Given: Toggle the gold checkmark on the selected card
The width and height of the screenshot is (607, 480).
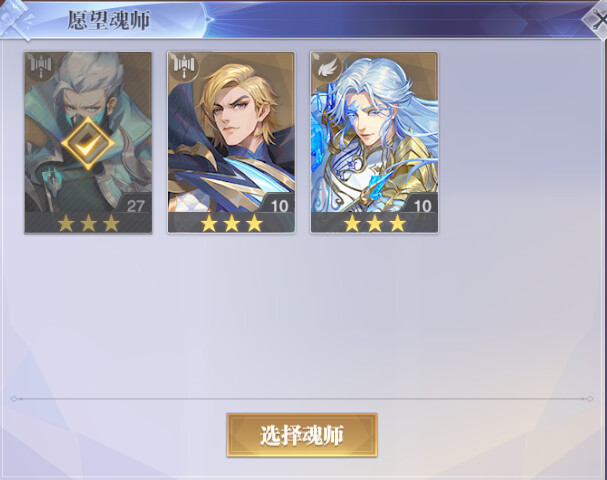Looking at the screenshot, I should 88,143.
